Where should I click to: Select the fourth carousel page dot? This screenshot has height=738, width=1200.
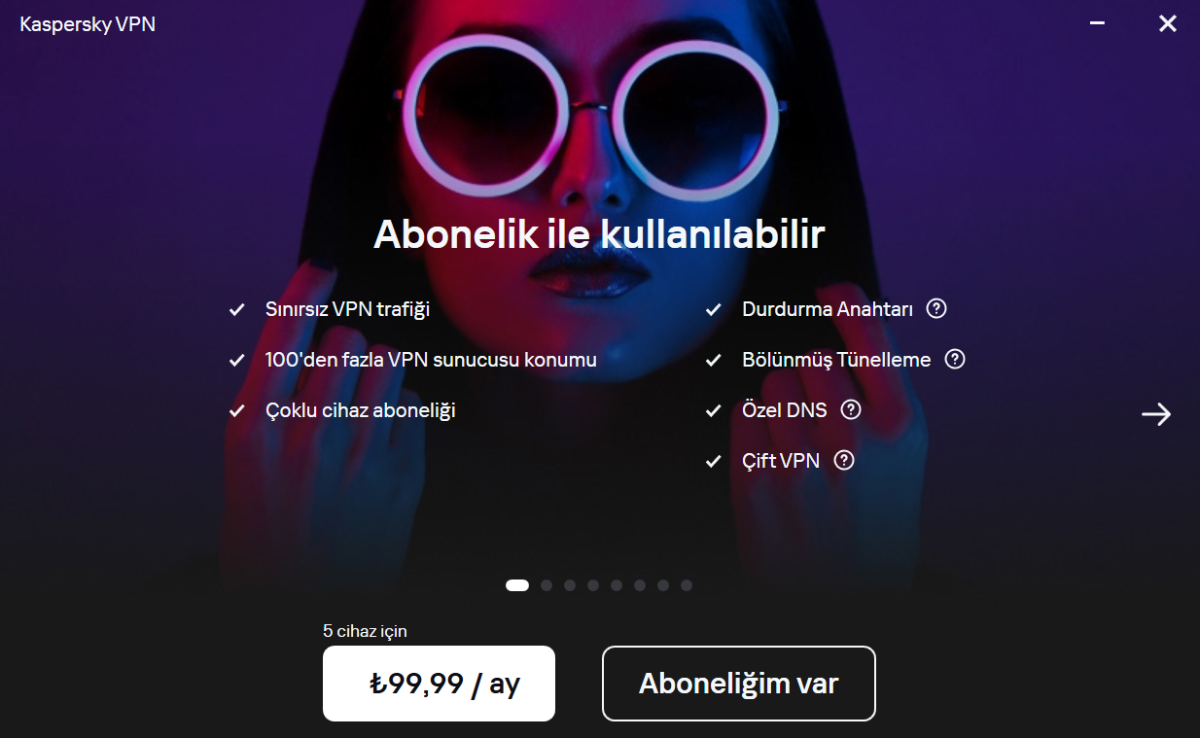(593, 585)
